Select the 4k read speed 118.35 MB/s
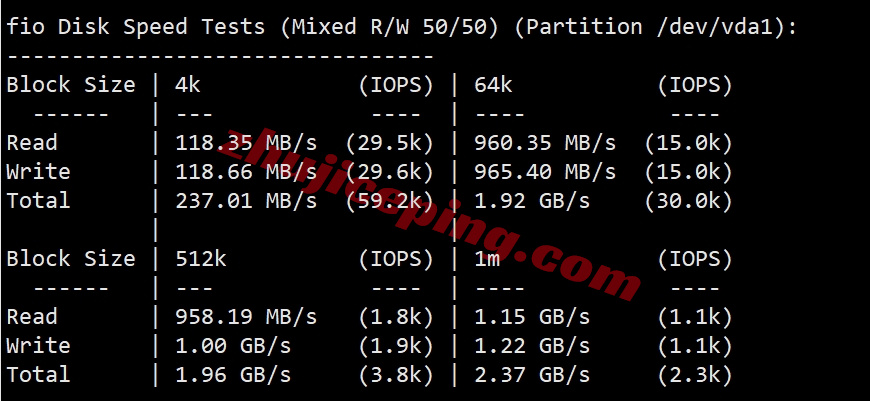This screenshot has width=870, height=401. click(246, 143)
